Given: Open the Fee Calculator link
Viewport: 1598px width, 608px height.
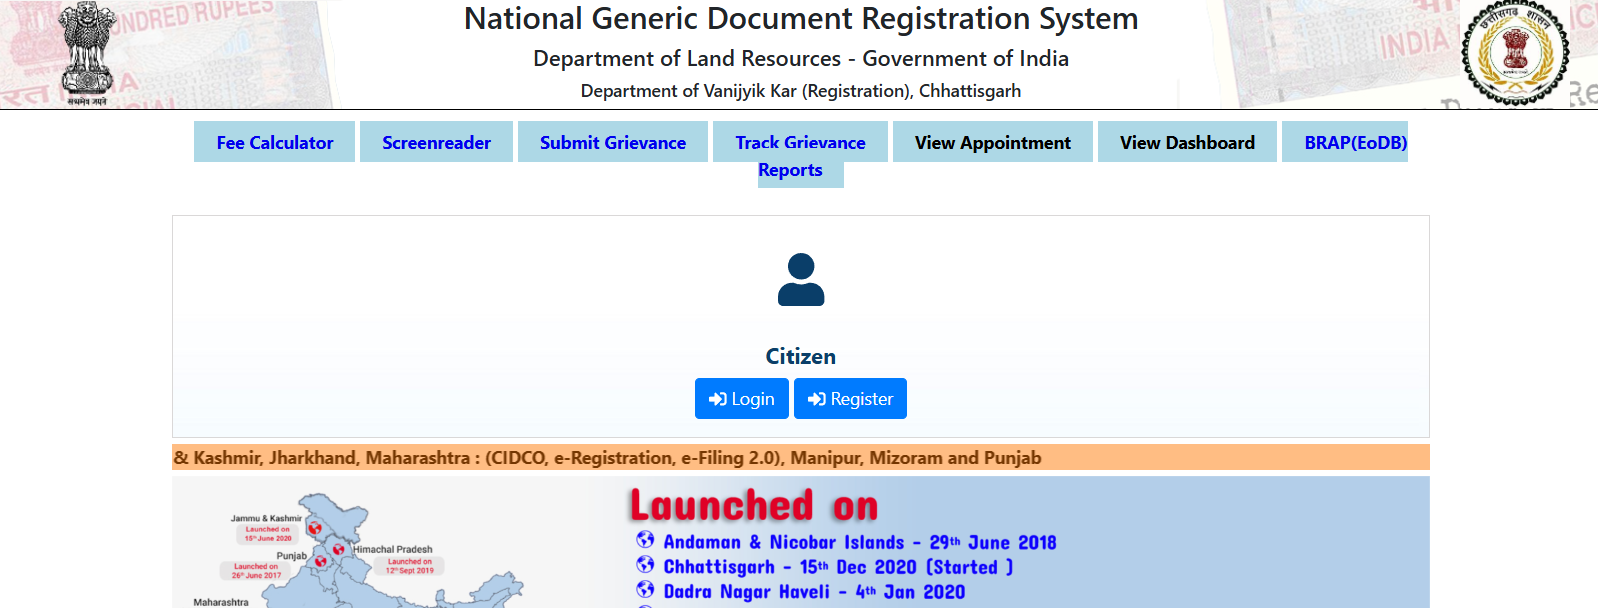Looking at the screenshot, I should 275,142.
